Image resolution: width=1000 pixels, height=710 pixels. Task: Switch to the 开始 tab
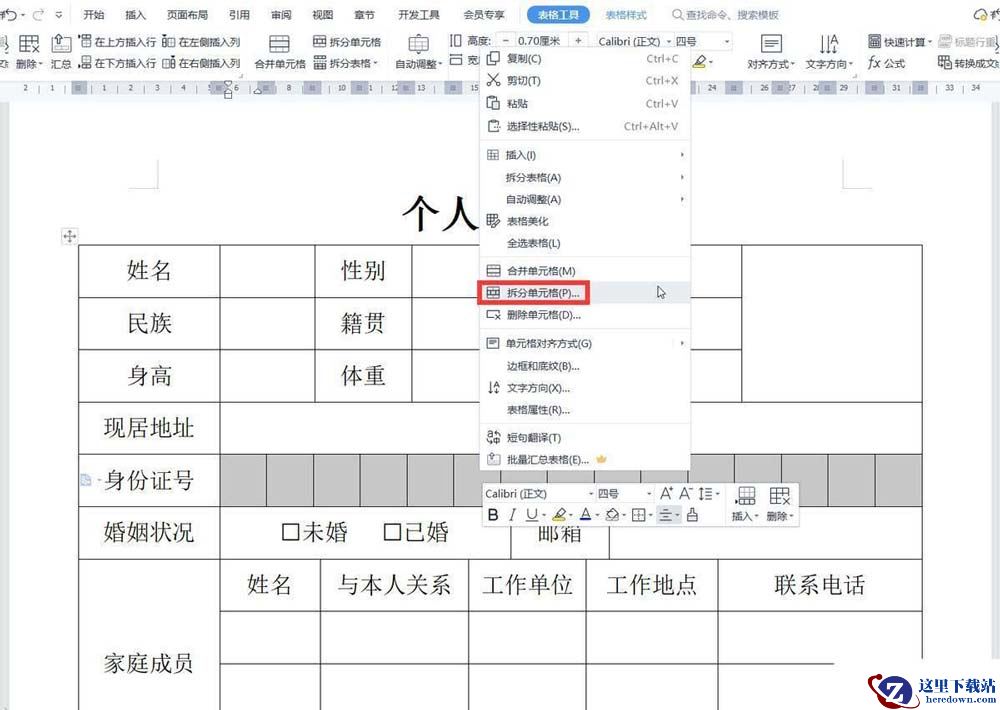(x=94, y=15)
